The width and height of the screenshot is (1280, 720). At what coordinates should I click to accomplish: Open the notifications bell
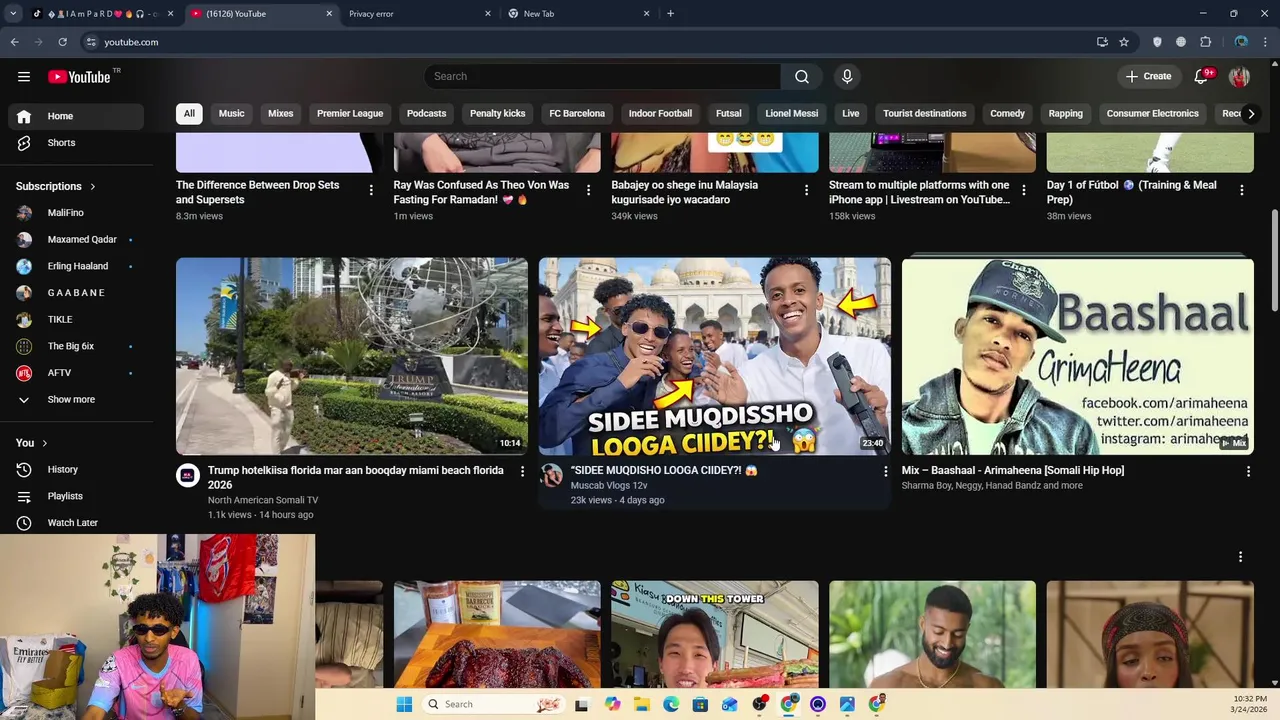(1202, 77)
